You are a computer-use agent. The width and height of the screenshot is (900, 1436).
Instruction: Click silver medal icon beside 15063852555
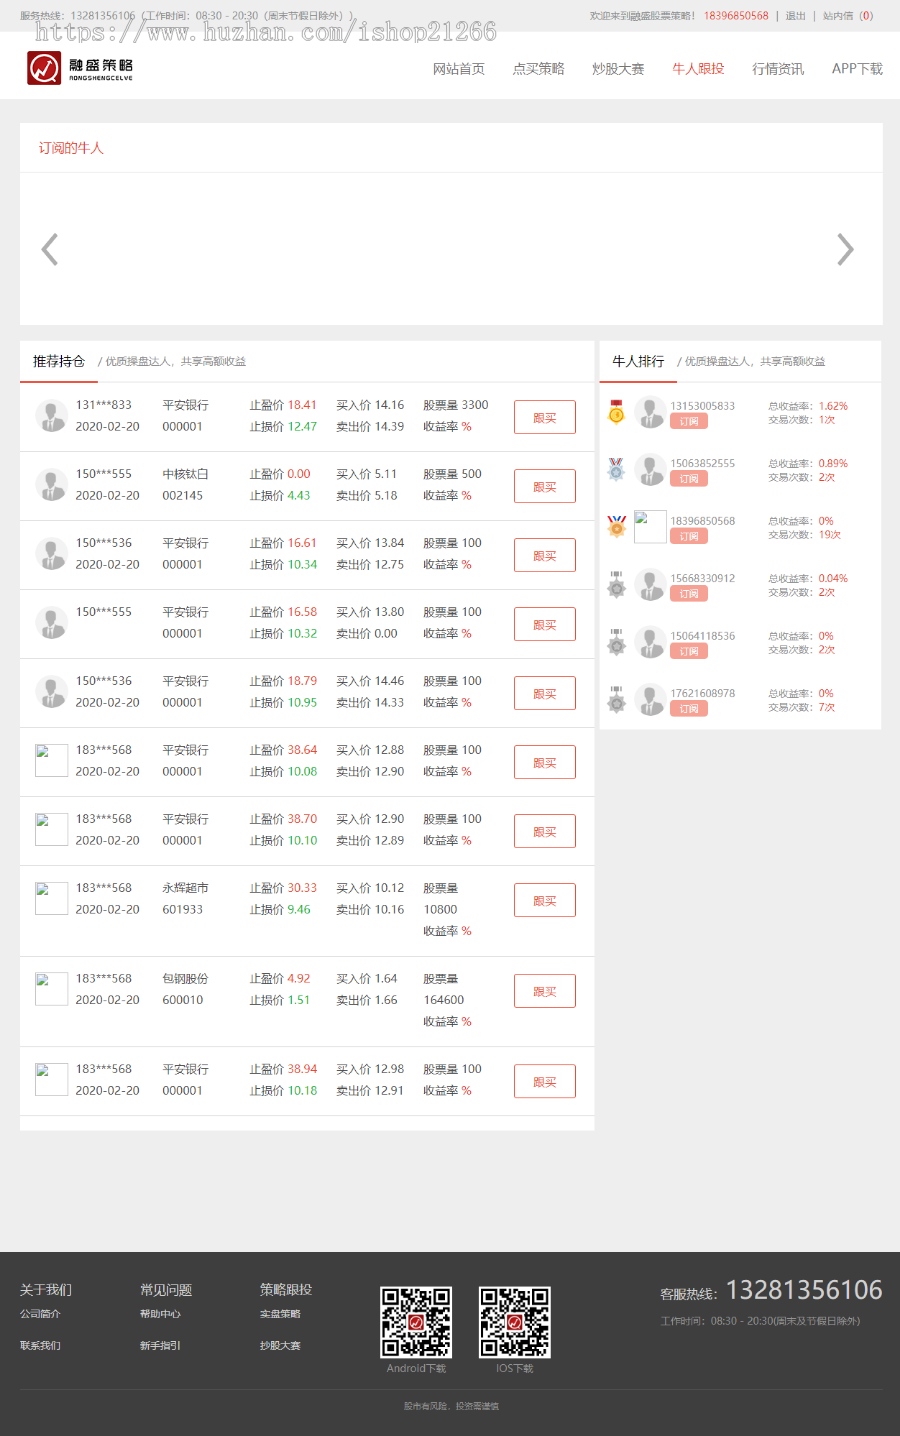616,469
